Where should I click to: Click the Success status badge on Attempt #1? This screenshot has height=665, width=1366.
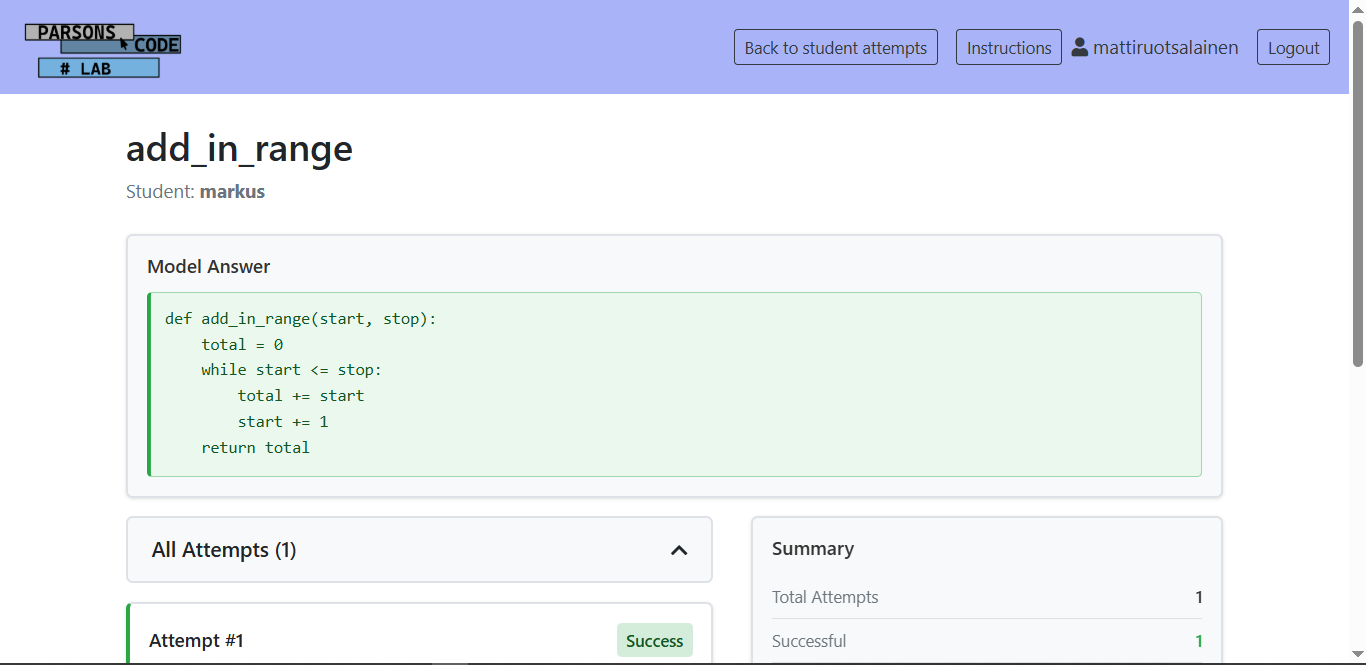pos(654,640)
